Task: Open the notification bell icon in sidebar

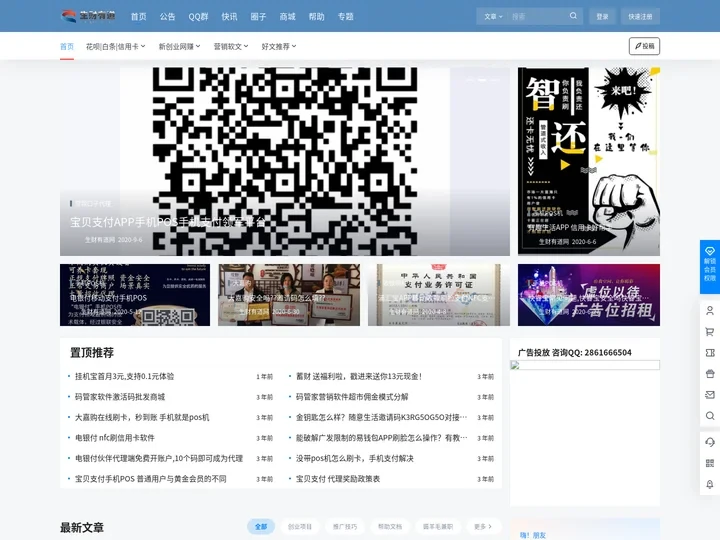Action: point(709,484)
